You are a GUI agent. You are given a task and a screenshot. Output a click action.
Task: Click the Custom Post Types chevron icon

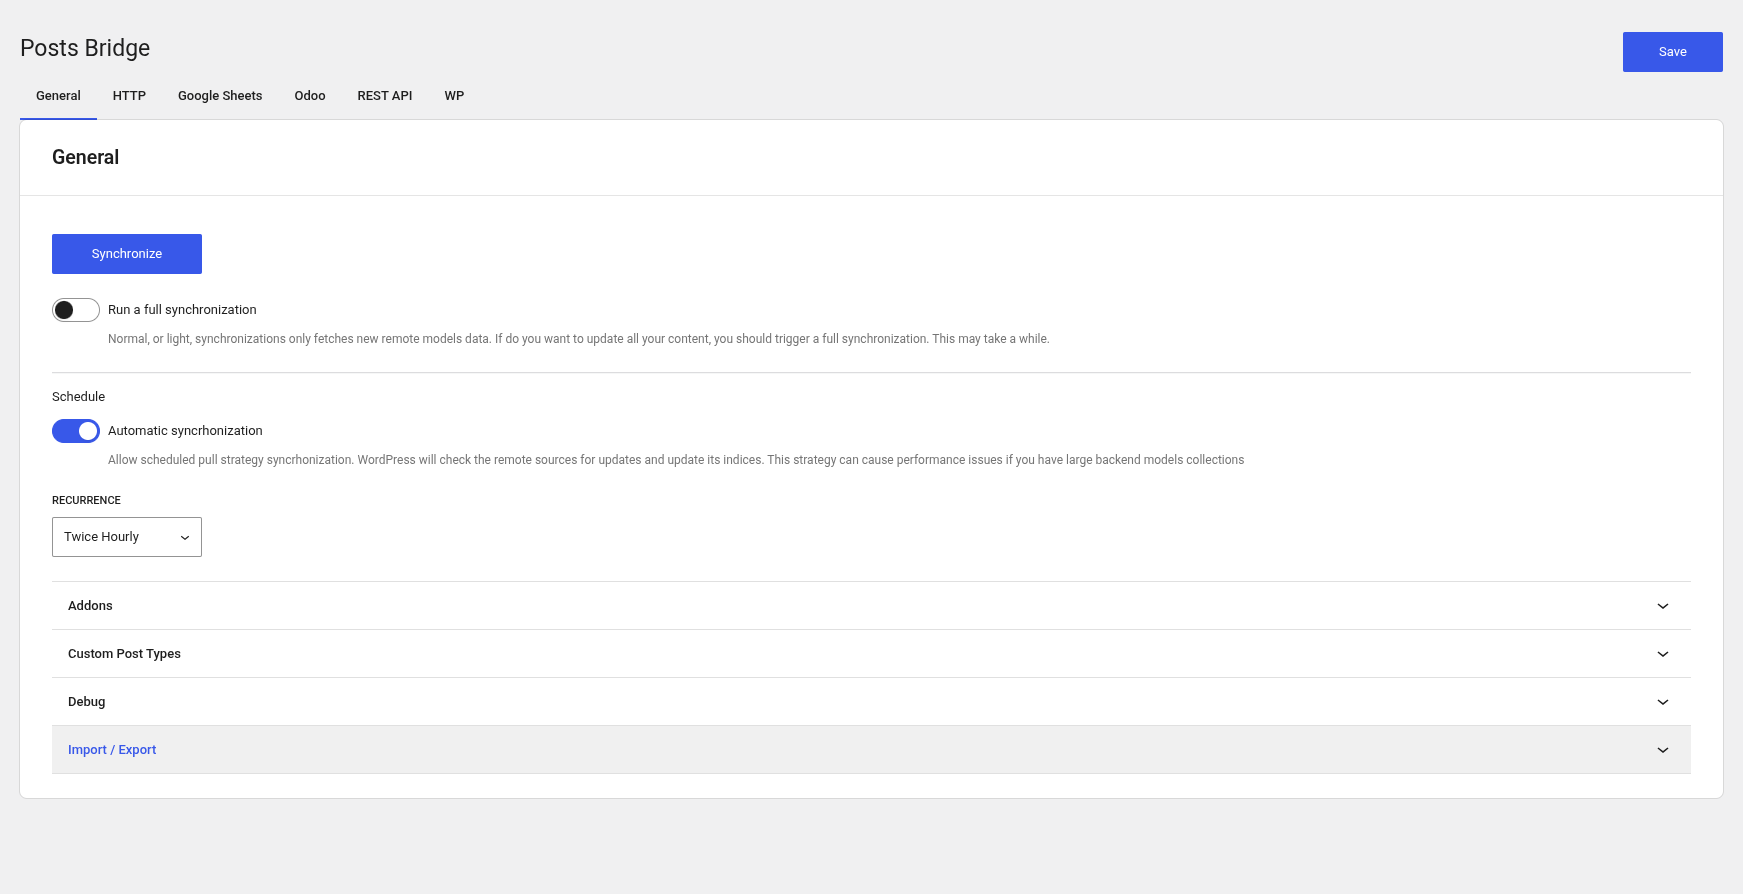[x=1662, y=654]
